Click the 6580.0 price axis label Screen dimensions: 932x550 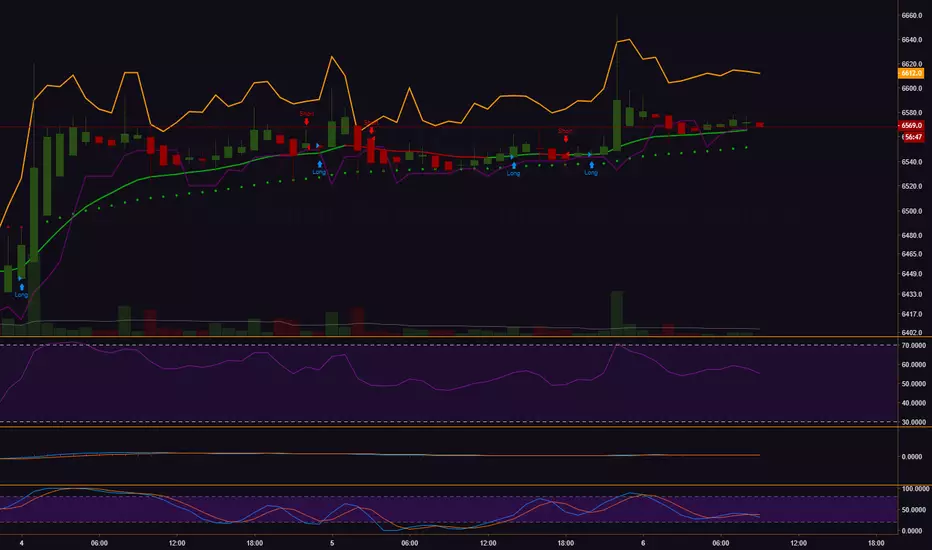pos(912,113)
